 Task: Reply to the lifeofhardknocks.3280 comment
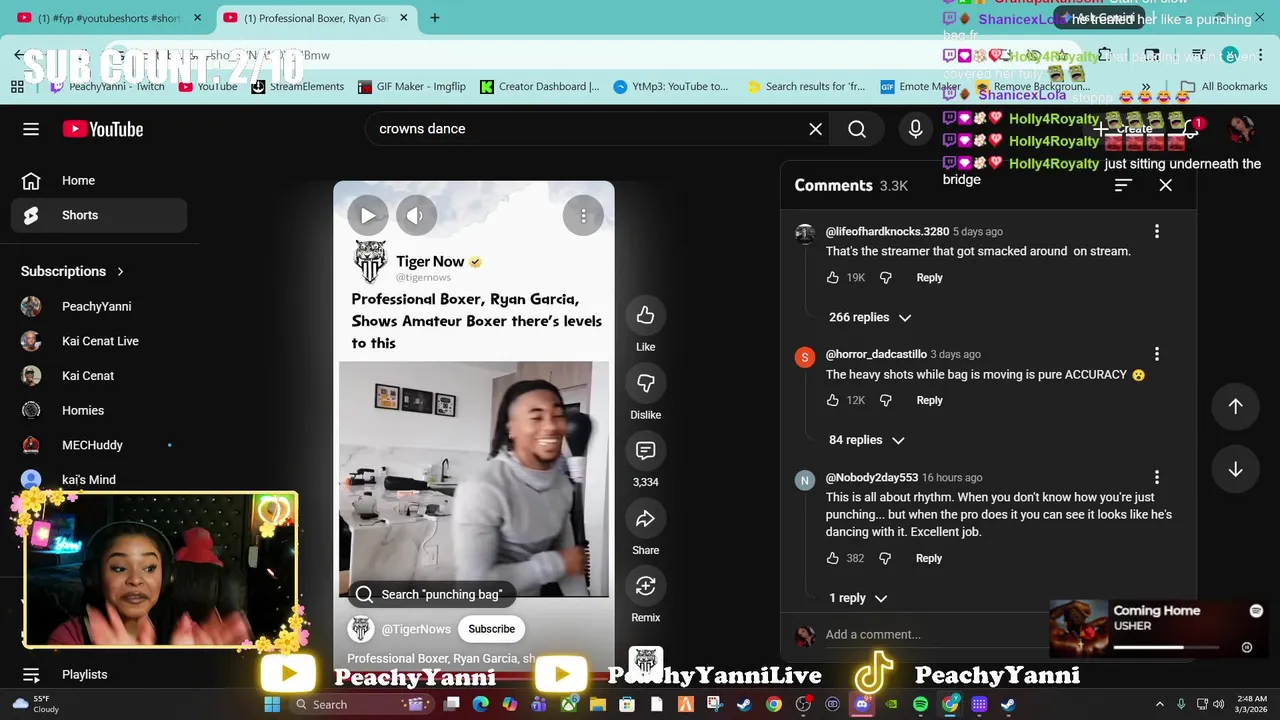pos(929,278)
